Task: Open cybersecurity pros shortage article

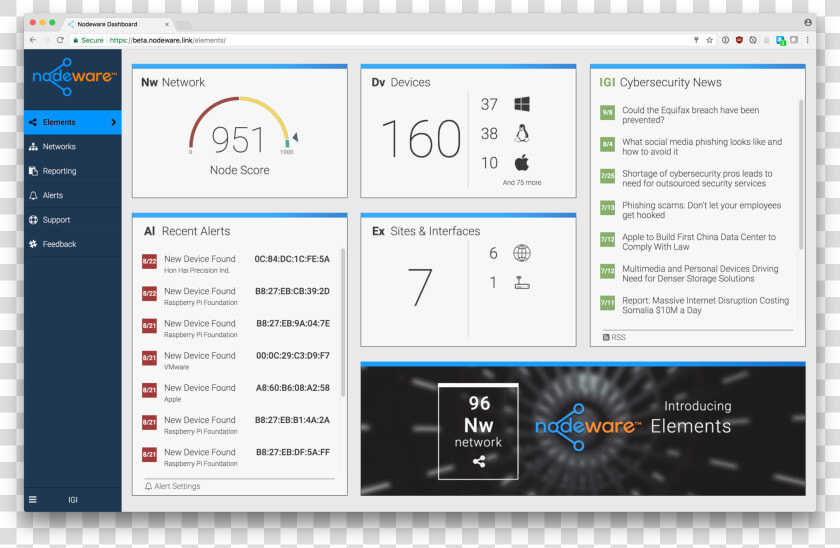Action: [697, 178]
